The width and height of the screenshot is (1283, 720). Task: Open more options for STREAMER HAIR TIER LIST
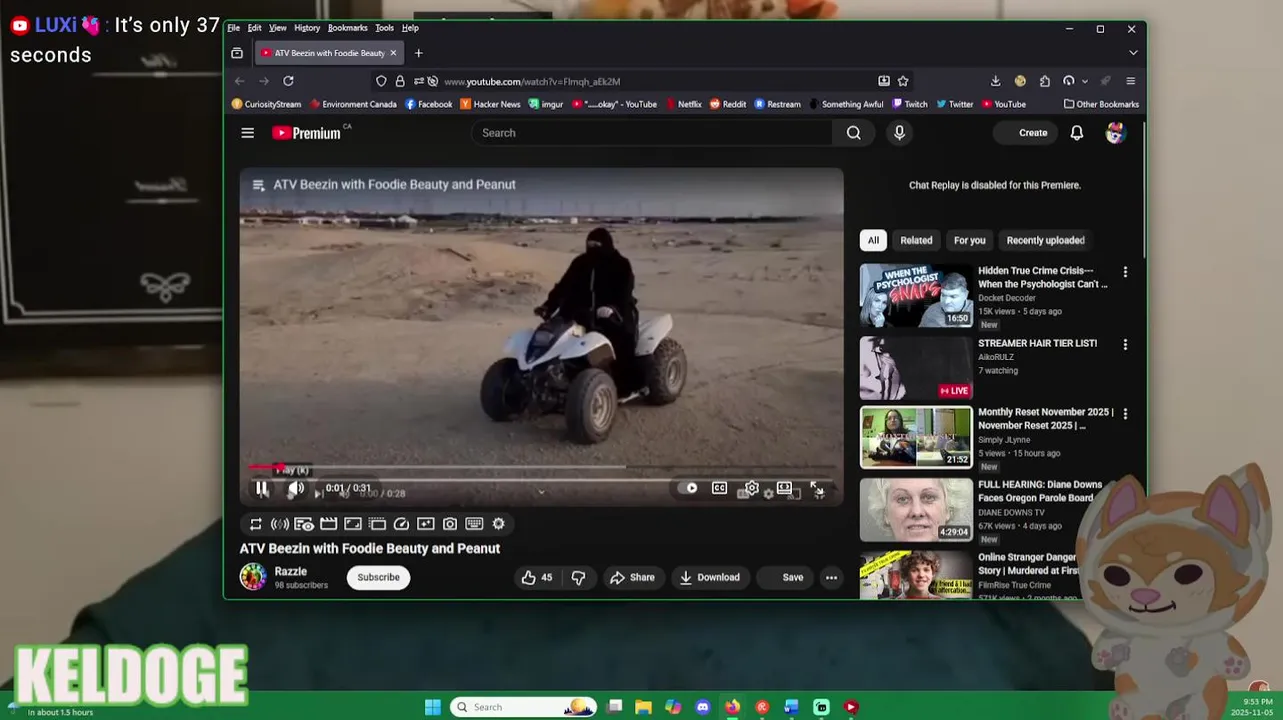[1125, 345]
